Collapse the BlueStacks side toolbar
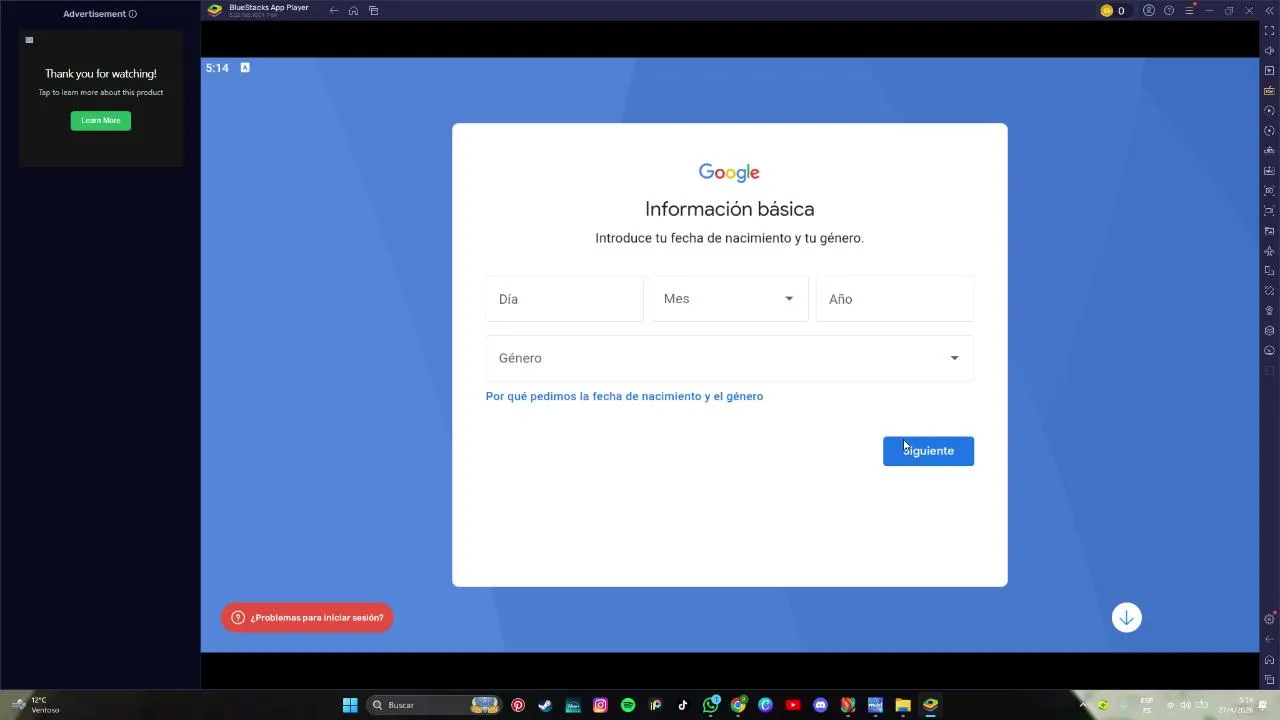 pos(1269,11)
